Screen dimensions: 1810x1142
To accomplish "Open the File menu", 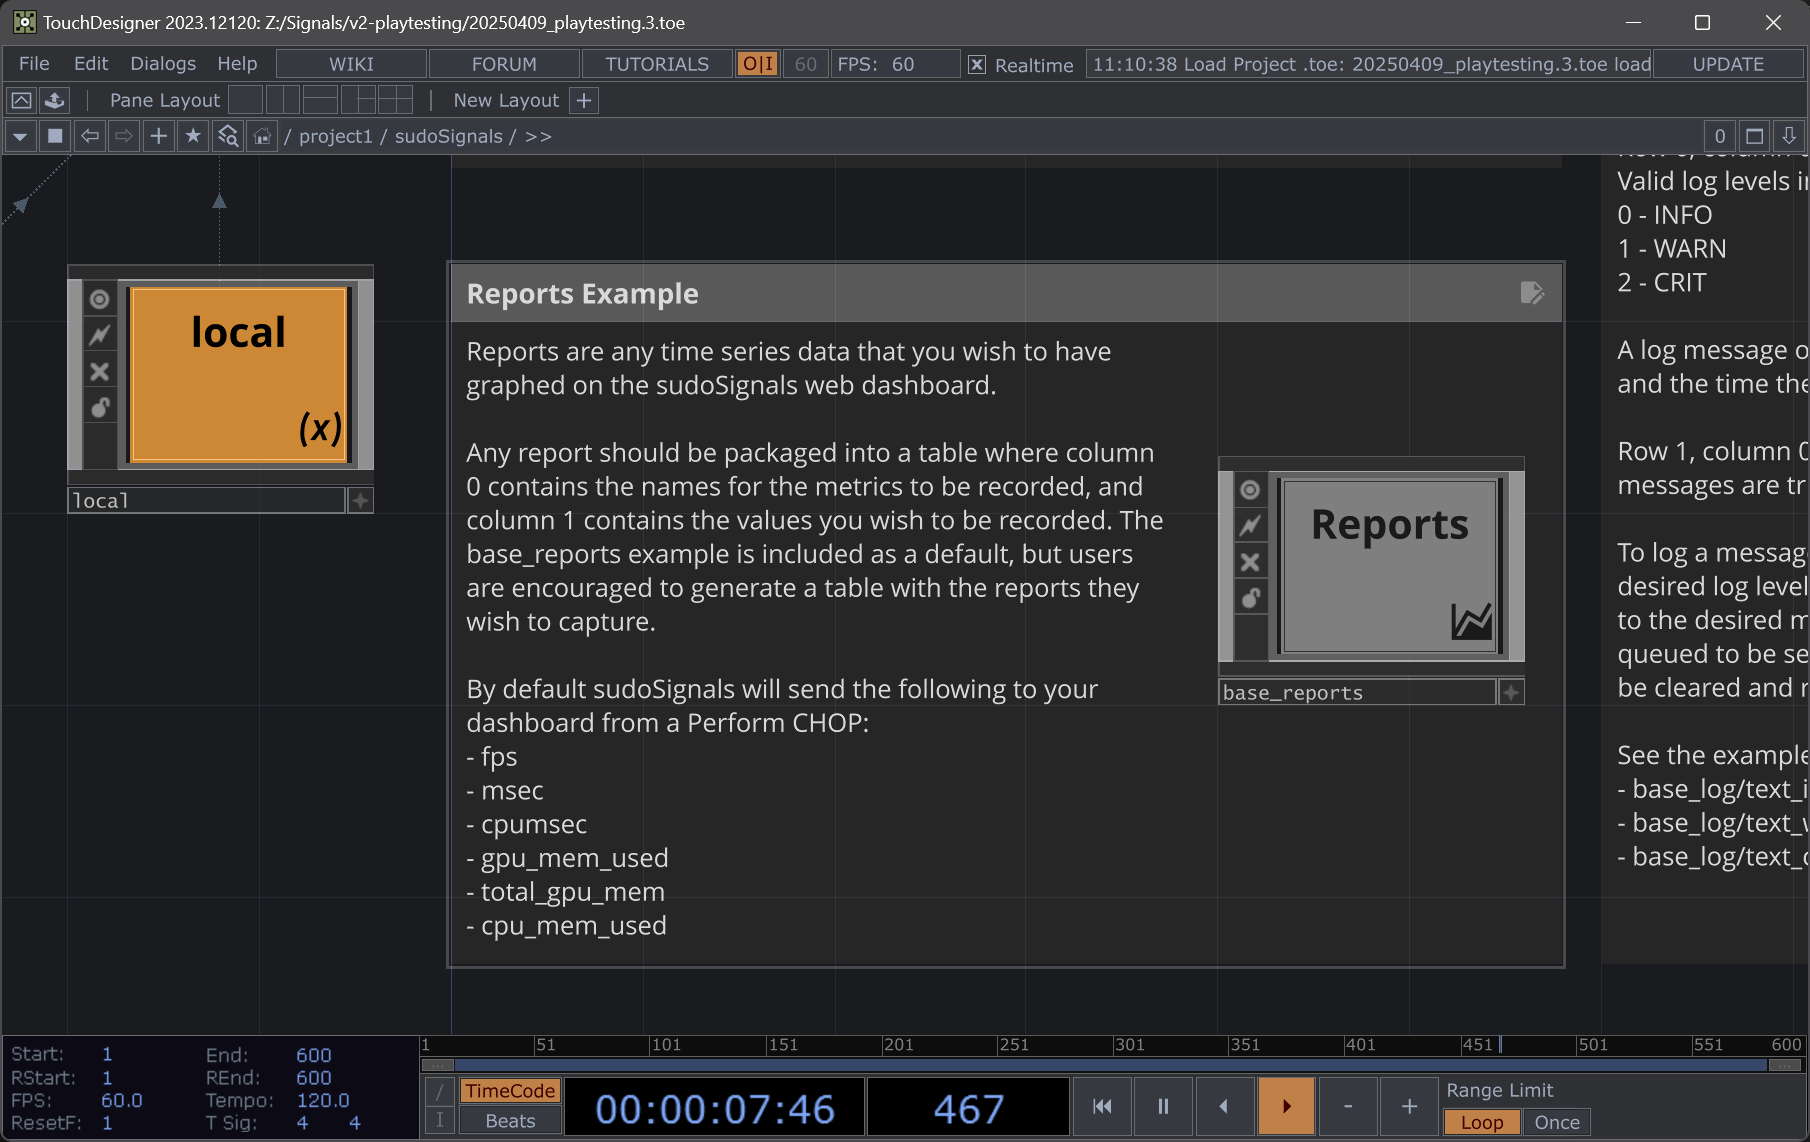I will pyautogui.click(x=34, y=64).
